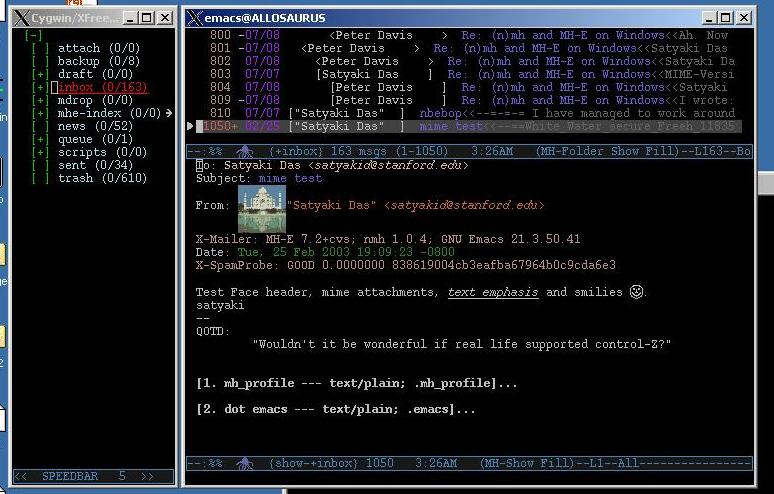Open the queue (0/1) folder
774x494 pixels.
click(95, 139)
